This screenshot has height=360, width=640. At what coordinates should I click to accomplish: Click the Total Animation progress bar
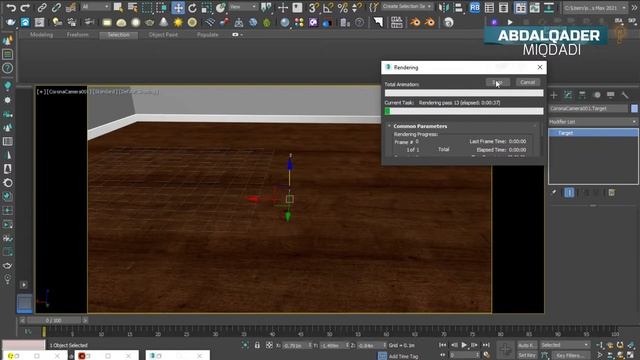coord(464,93)
